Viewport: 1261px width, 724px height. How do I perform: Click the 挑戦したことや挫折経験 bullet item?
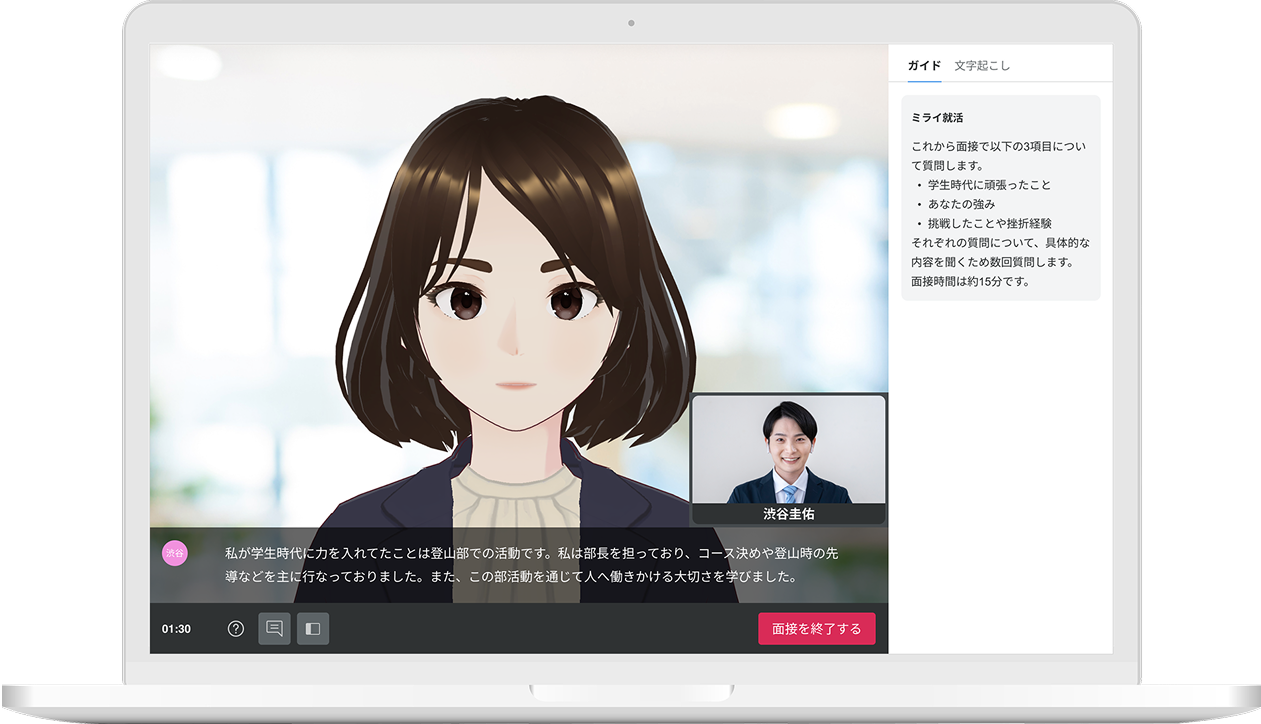(x=989, y=223)
